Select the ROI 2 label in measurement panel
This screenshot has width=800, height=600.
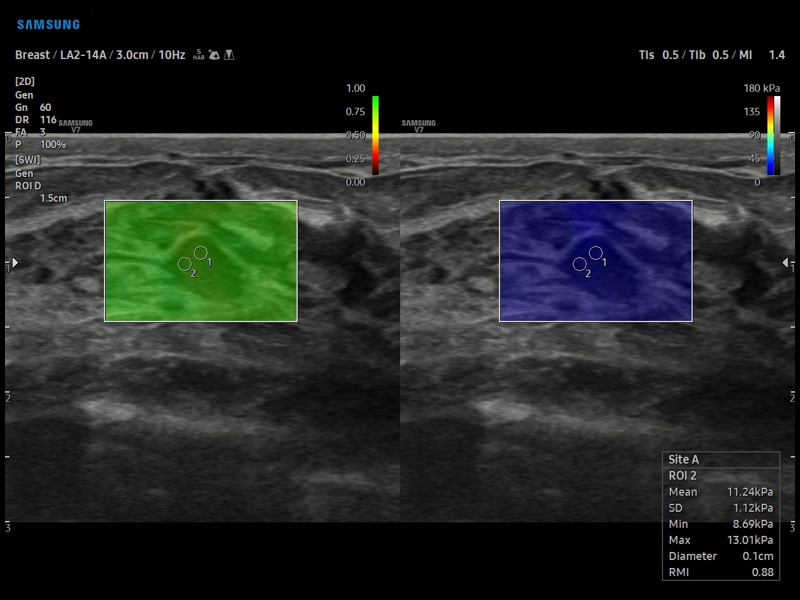point(683,476)
